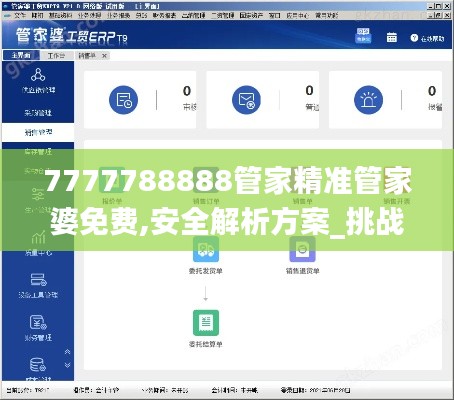Click the 管家婆 工贸ERP T9 logo
This screenshot has width=454, height=400.
point(71,36)
